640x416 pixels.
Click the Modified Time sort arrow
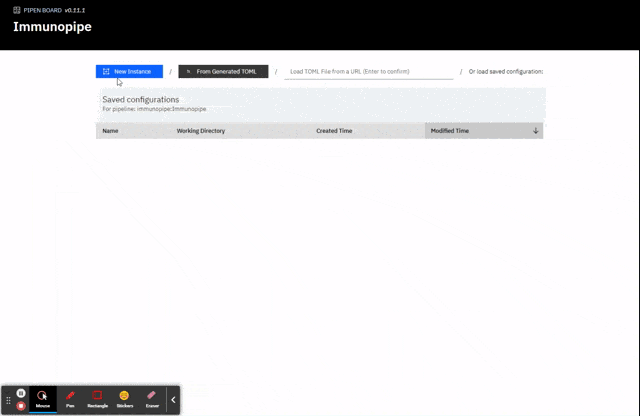click(536, 131)
